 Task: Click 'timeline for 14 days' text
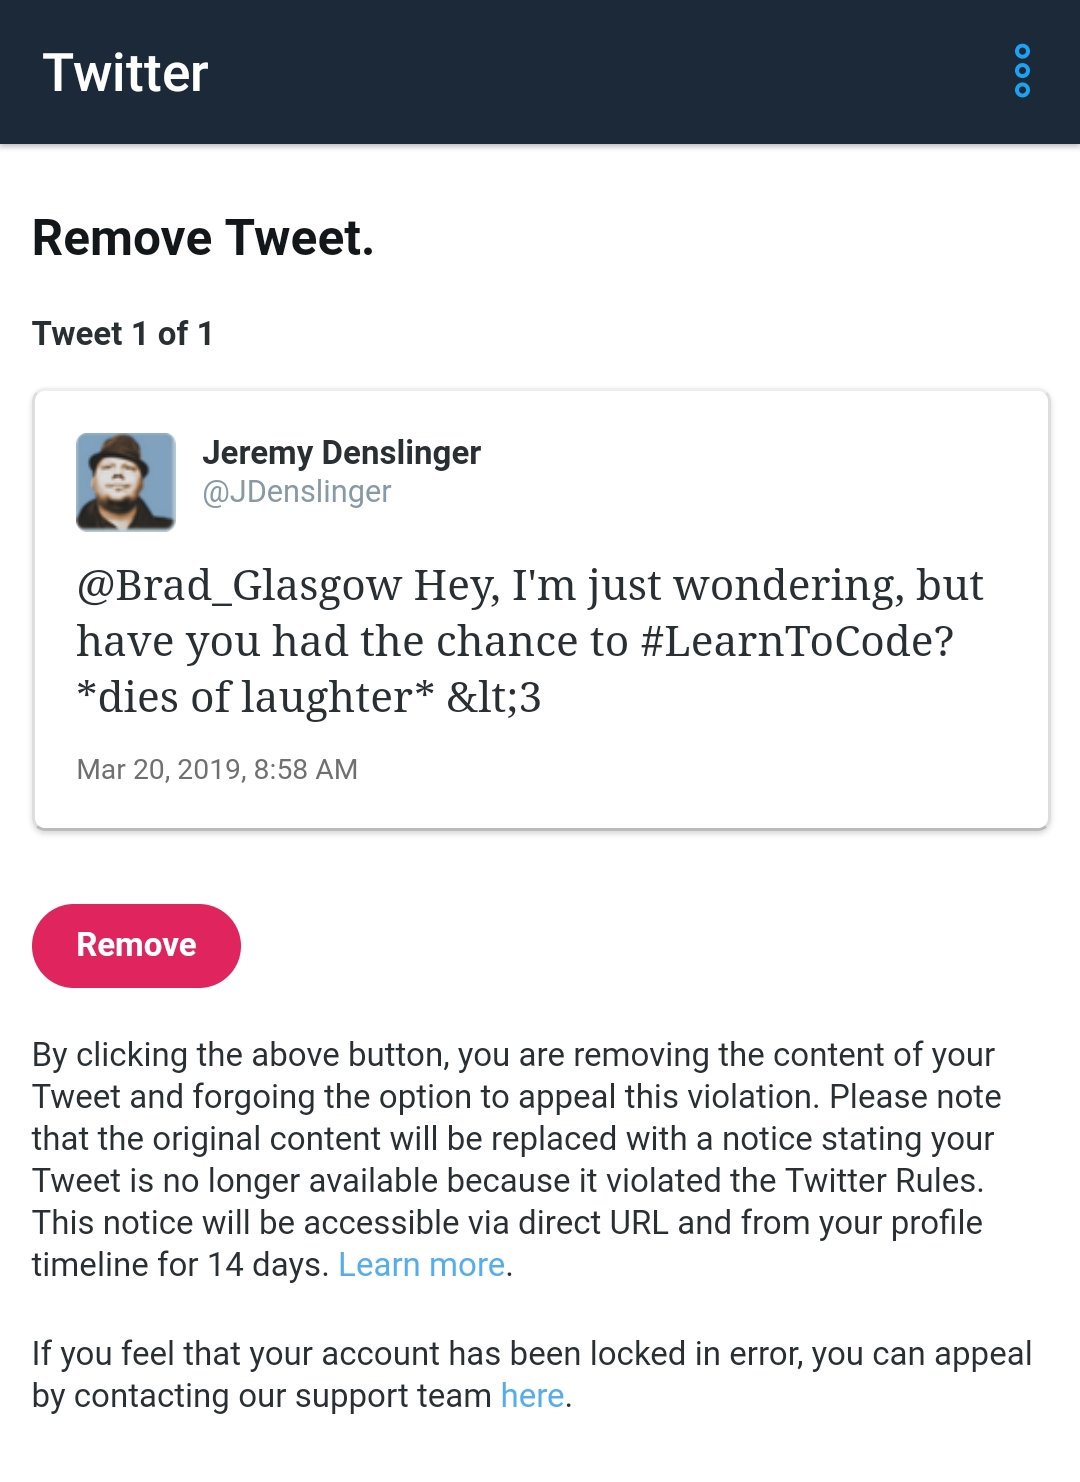[x=180, y=1265]
